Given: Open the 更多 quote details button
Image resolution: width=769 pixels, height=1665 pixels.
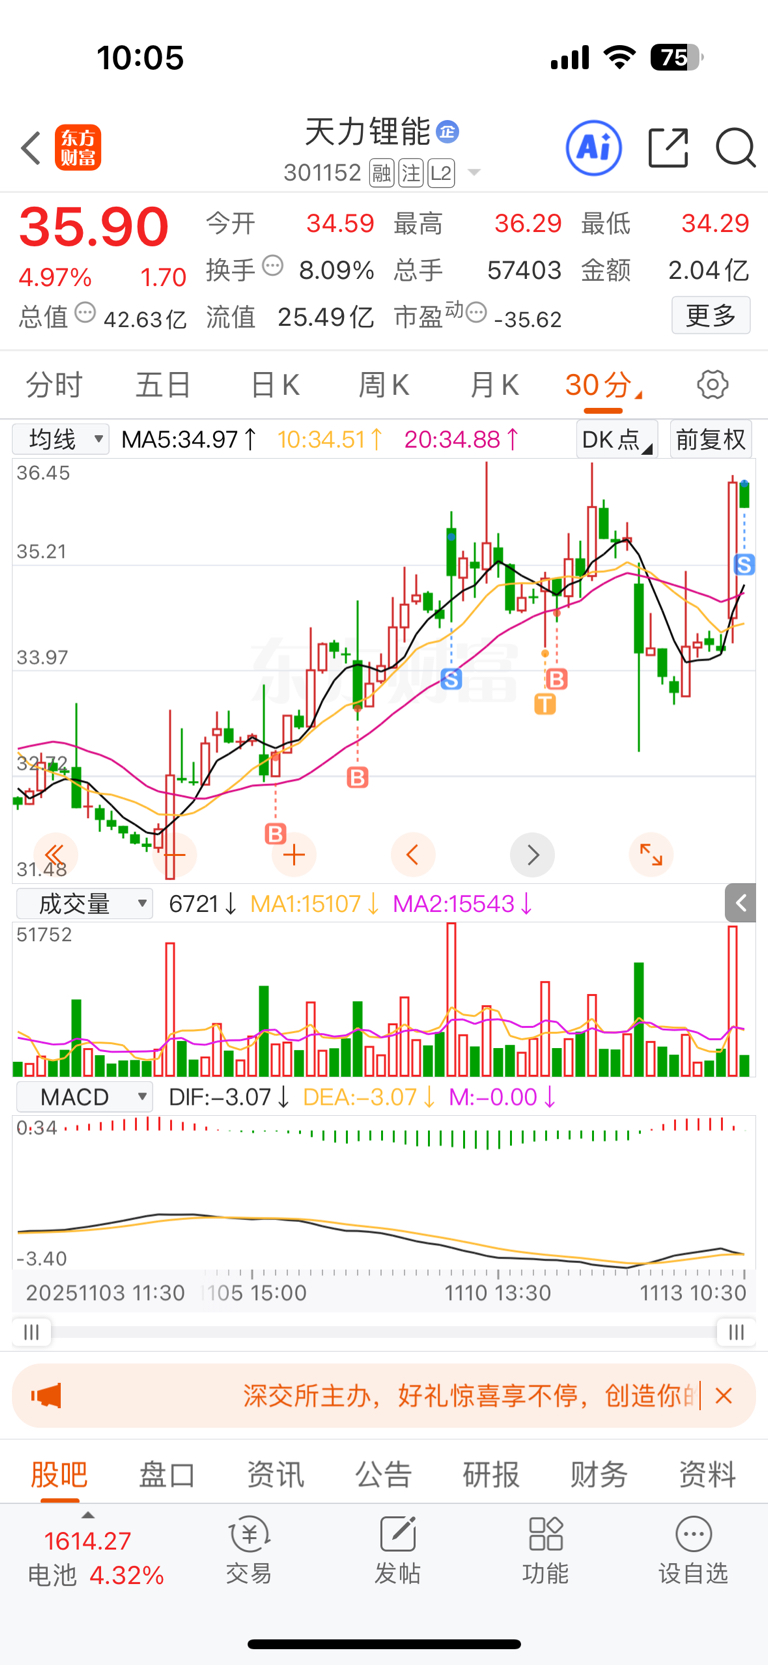Looking at the screenshot, I should click(711, 316).
